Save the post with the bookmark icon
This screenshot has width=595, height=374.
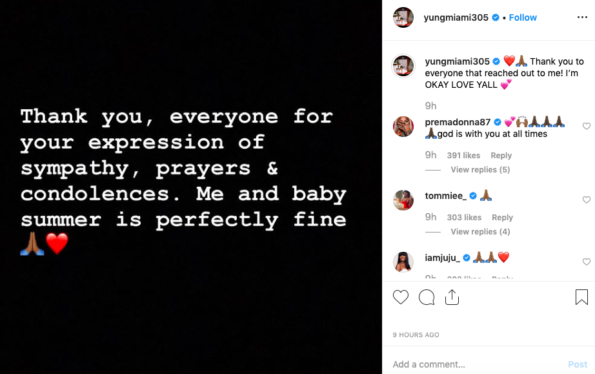(581, 297)
